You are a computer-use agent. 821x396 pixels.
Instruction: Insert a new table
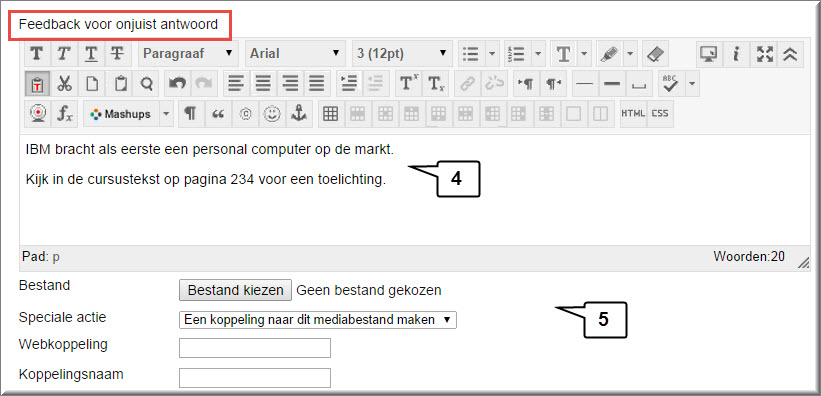point(330,114)
